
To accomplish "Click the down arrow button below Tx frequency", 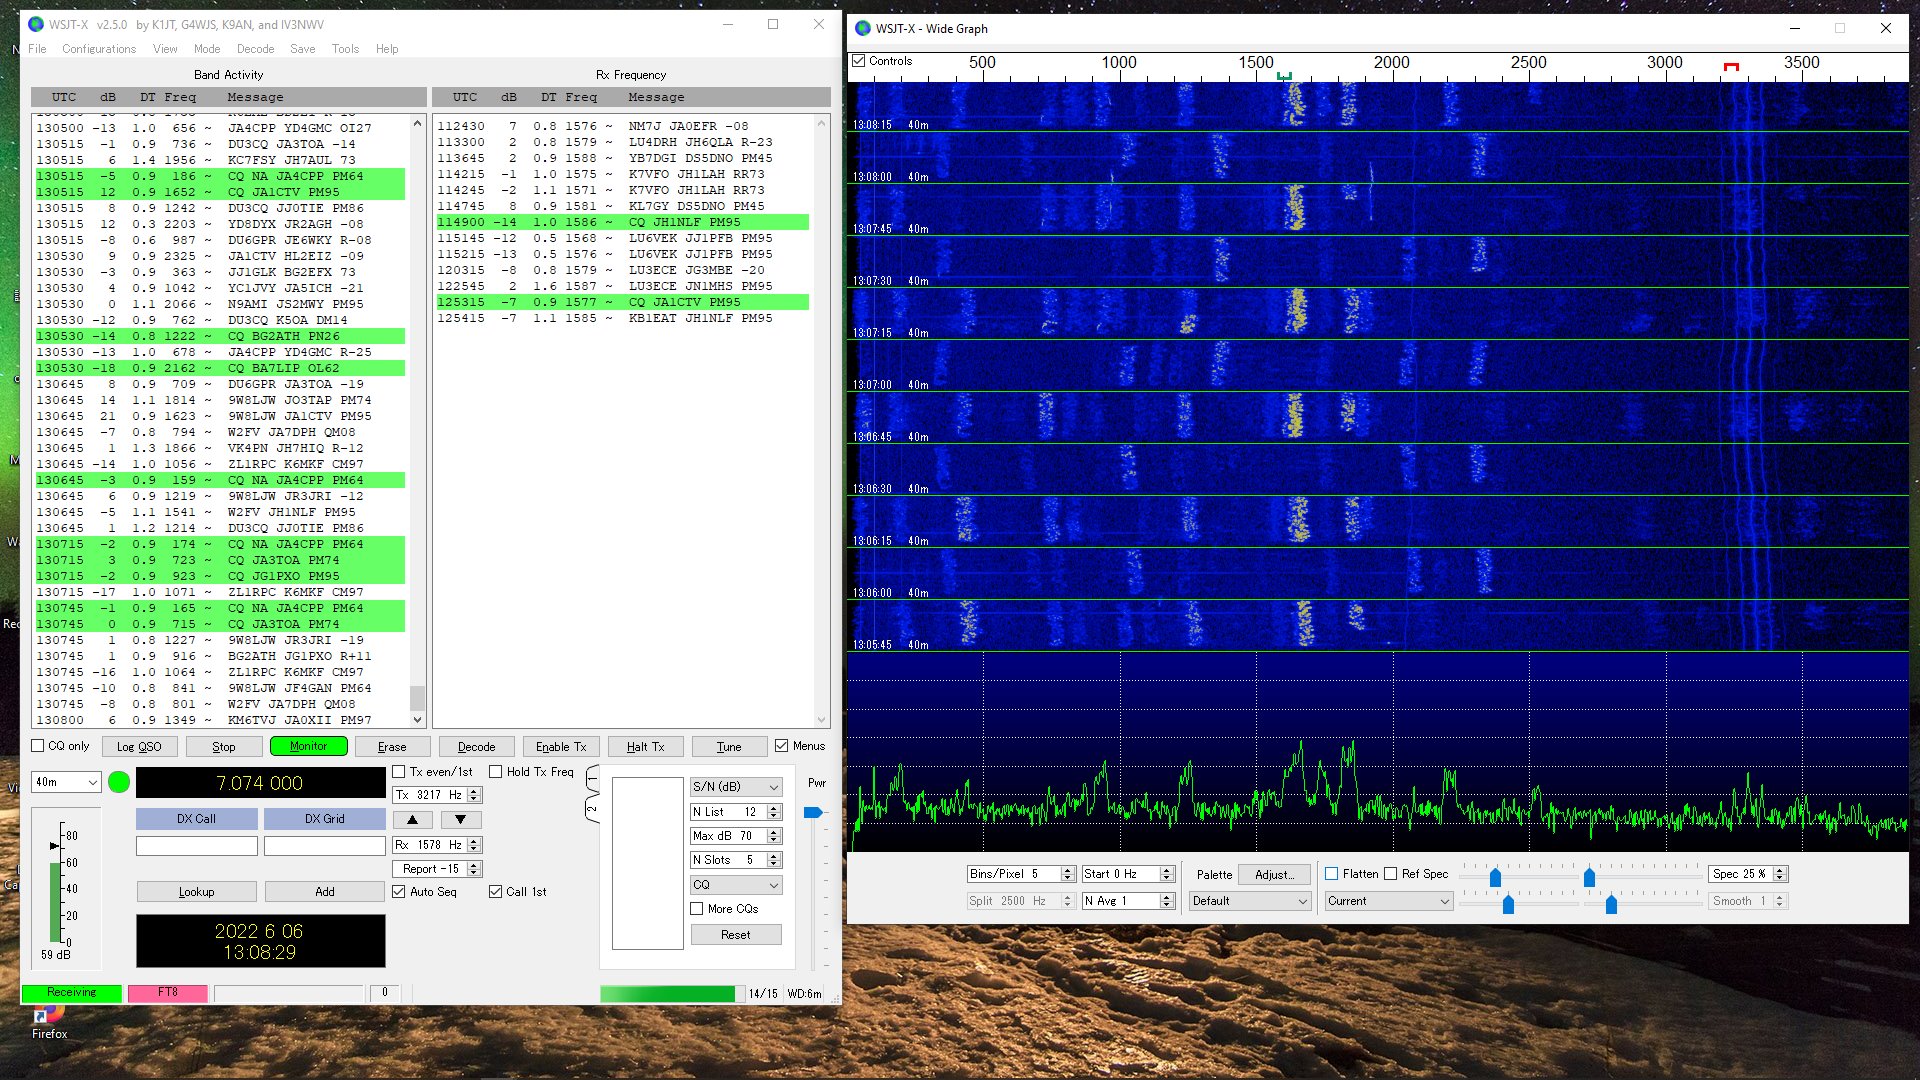I will tap(460, 819).
